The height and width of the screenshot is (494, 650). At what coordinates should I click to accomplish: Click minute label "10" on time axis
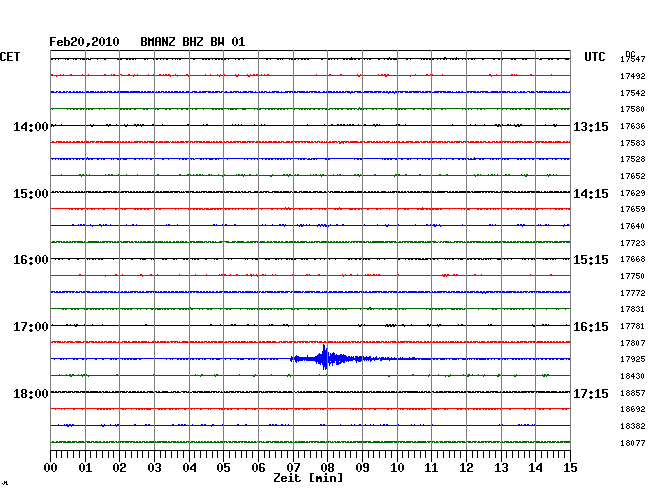[x=398, y=468]
